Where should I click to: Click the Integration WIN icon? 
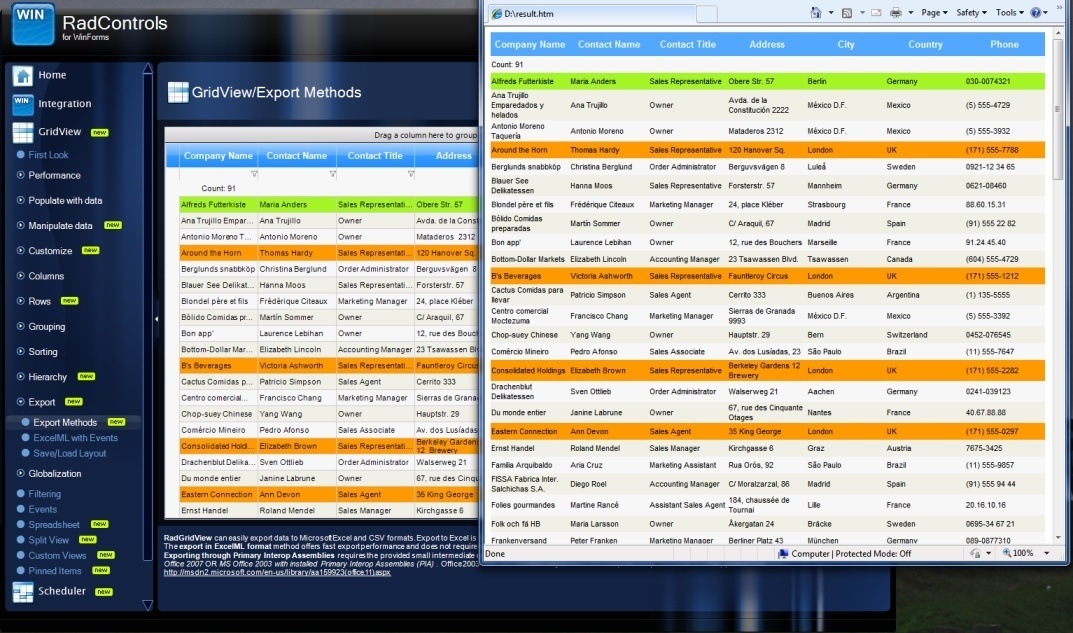[23, 104]
